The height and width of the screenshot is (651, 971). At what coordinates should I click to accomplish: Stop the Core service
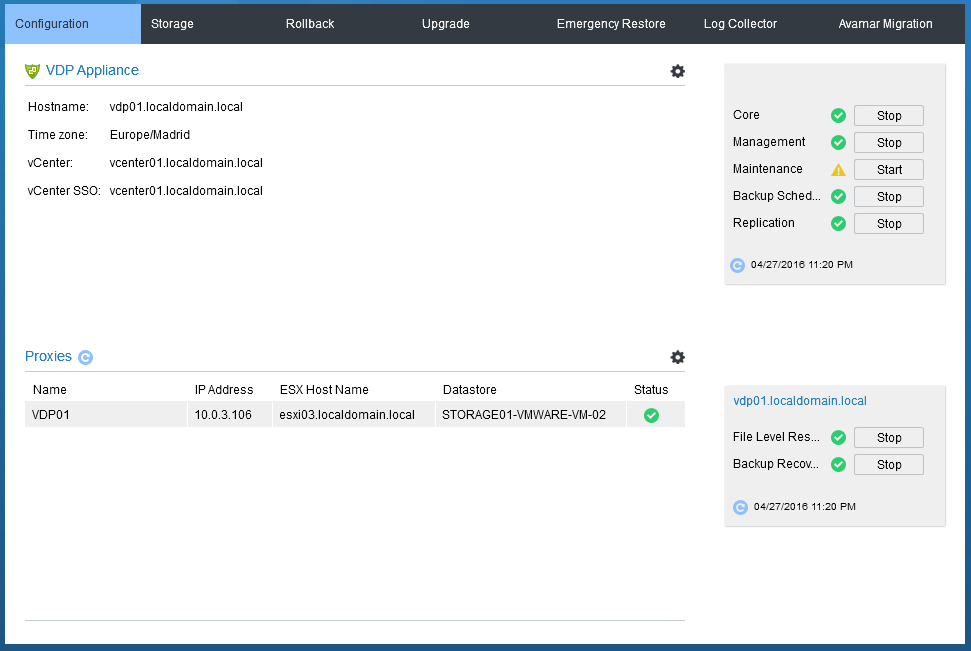click(x=889, y=115)
